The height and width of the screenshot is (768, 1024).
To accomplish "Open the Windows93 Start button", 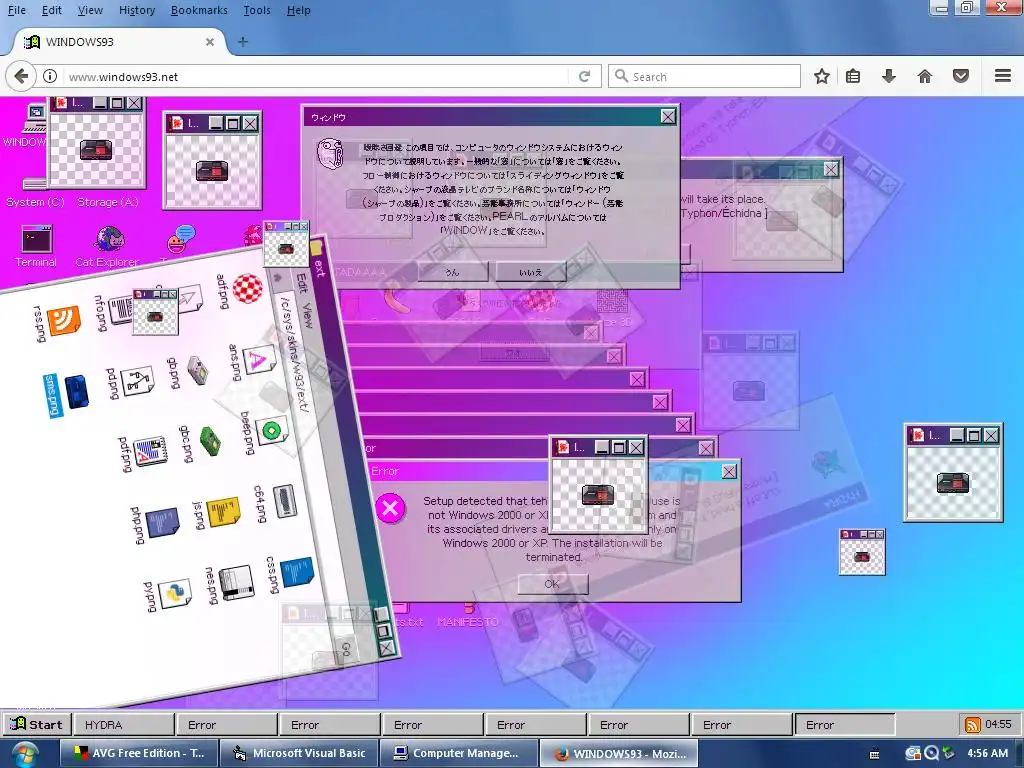I will [36, 724].
